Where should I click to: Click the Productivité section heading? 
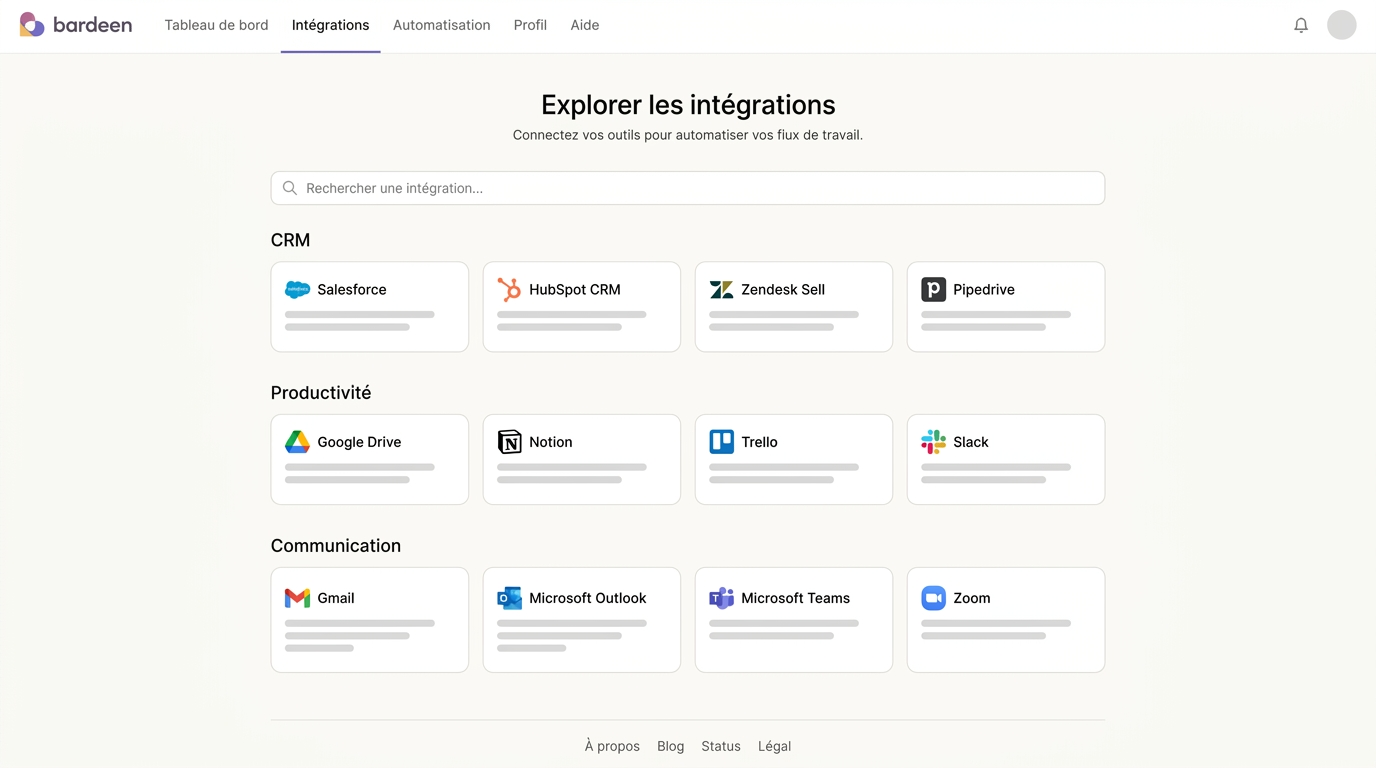(x=321, y=393)
